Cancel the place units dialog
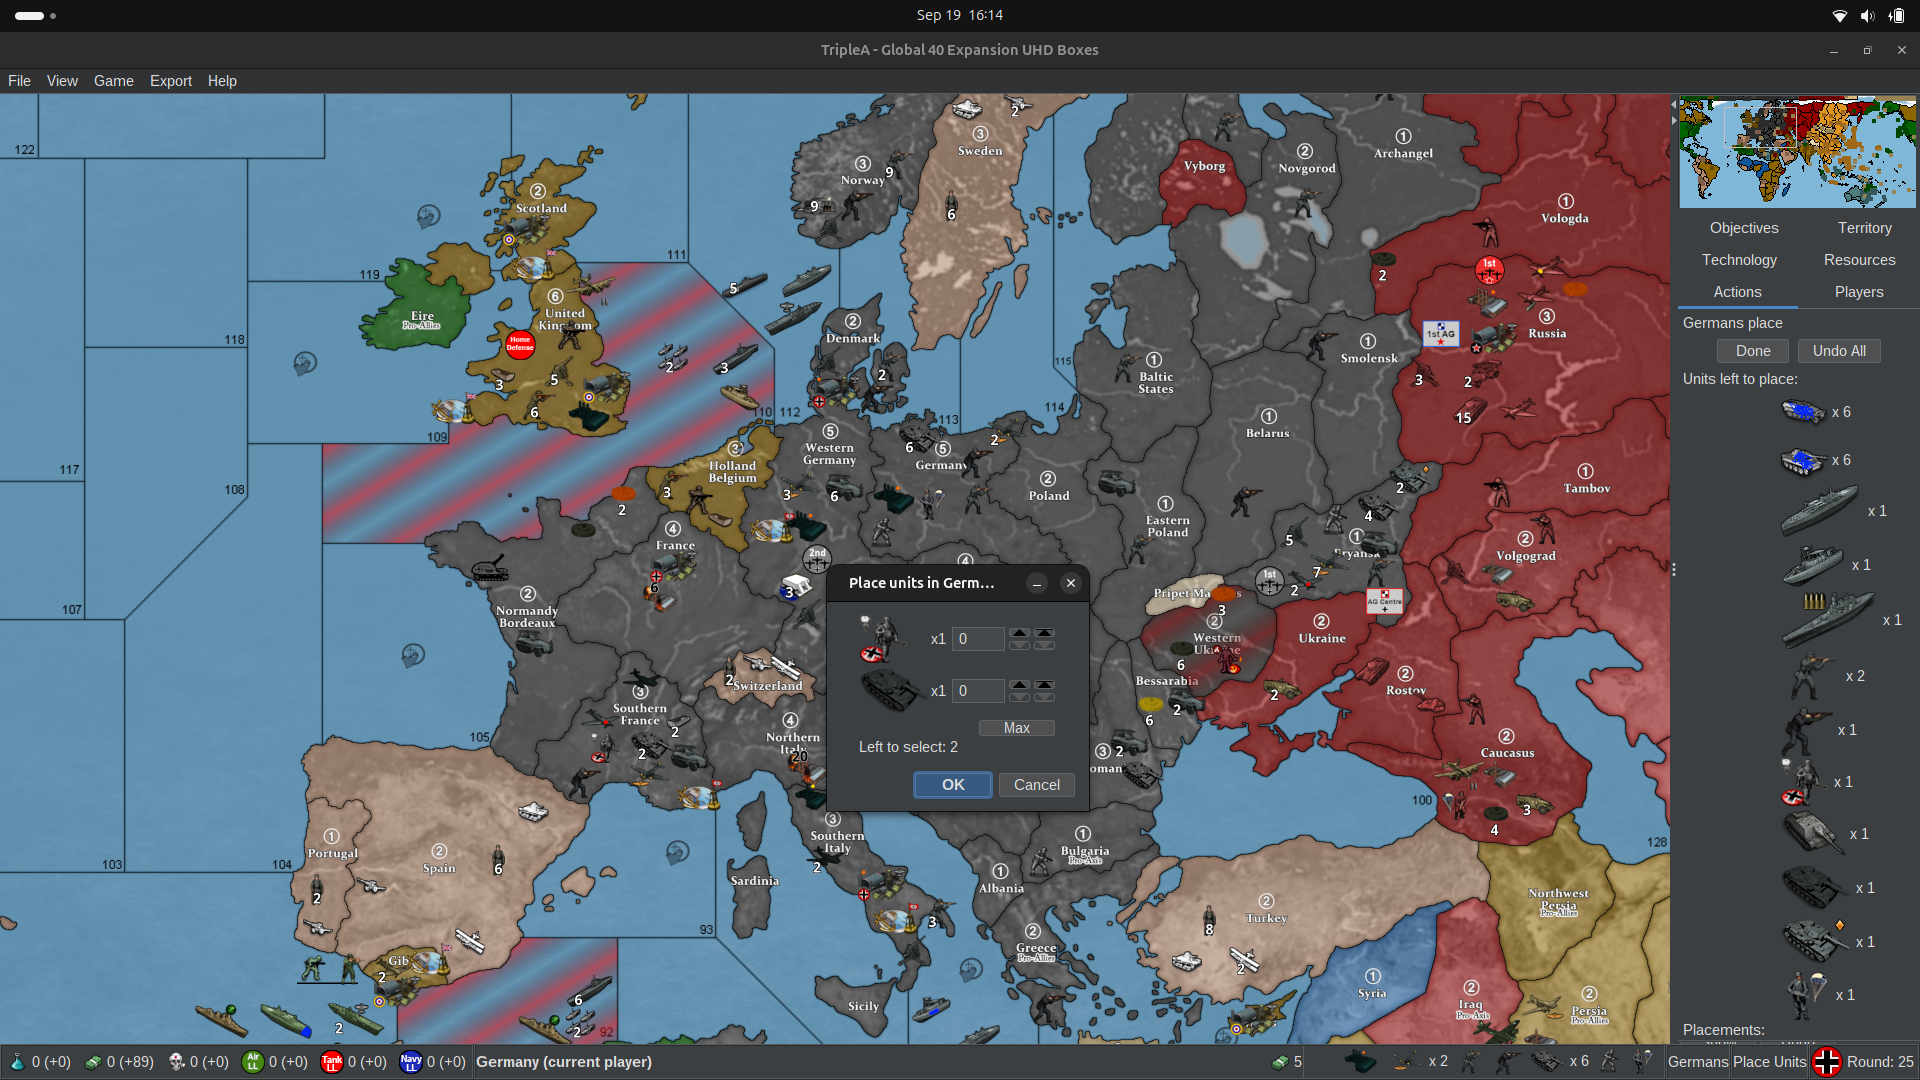Screen dimensions: 1920x1080 1036,785
